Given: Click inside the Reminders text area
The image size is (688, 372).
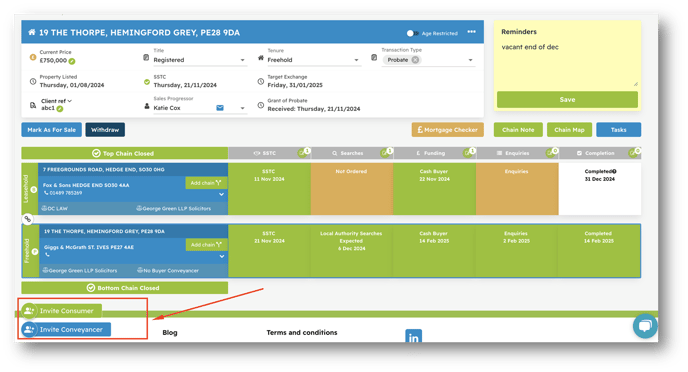Looking at the screenshot, I should click(x=568, y=64).
